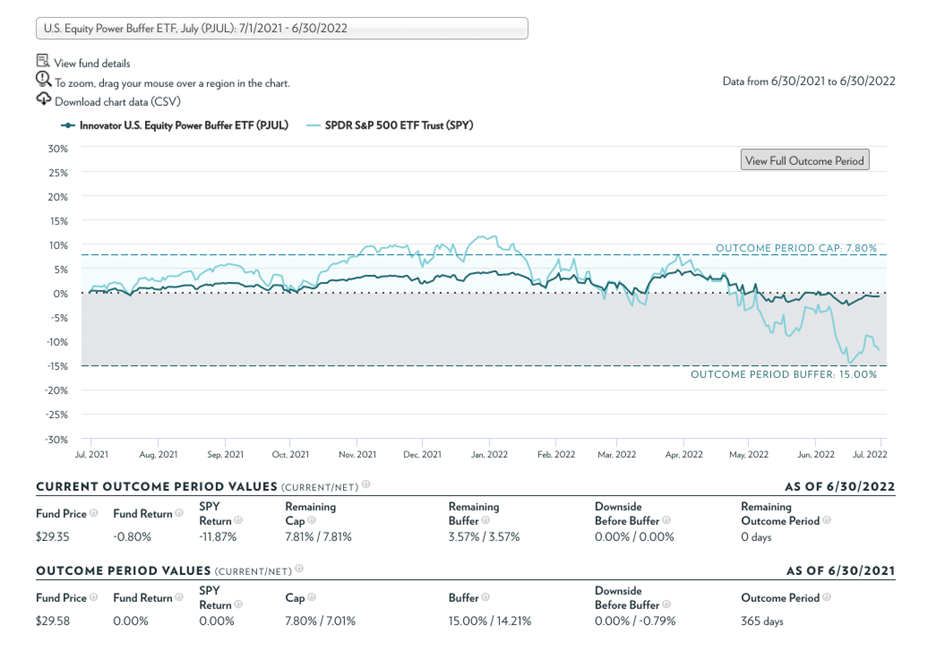Click info icon beside Cap label

pyautogui.click(x=312, y=597)
